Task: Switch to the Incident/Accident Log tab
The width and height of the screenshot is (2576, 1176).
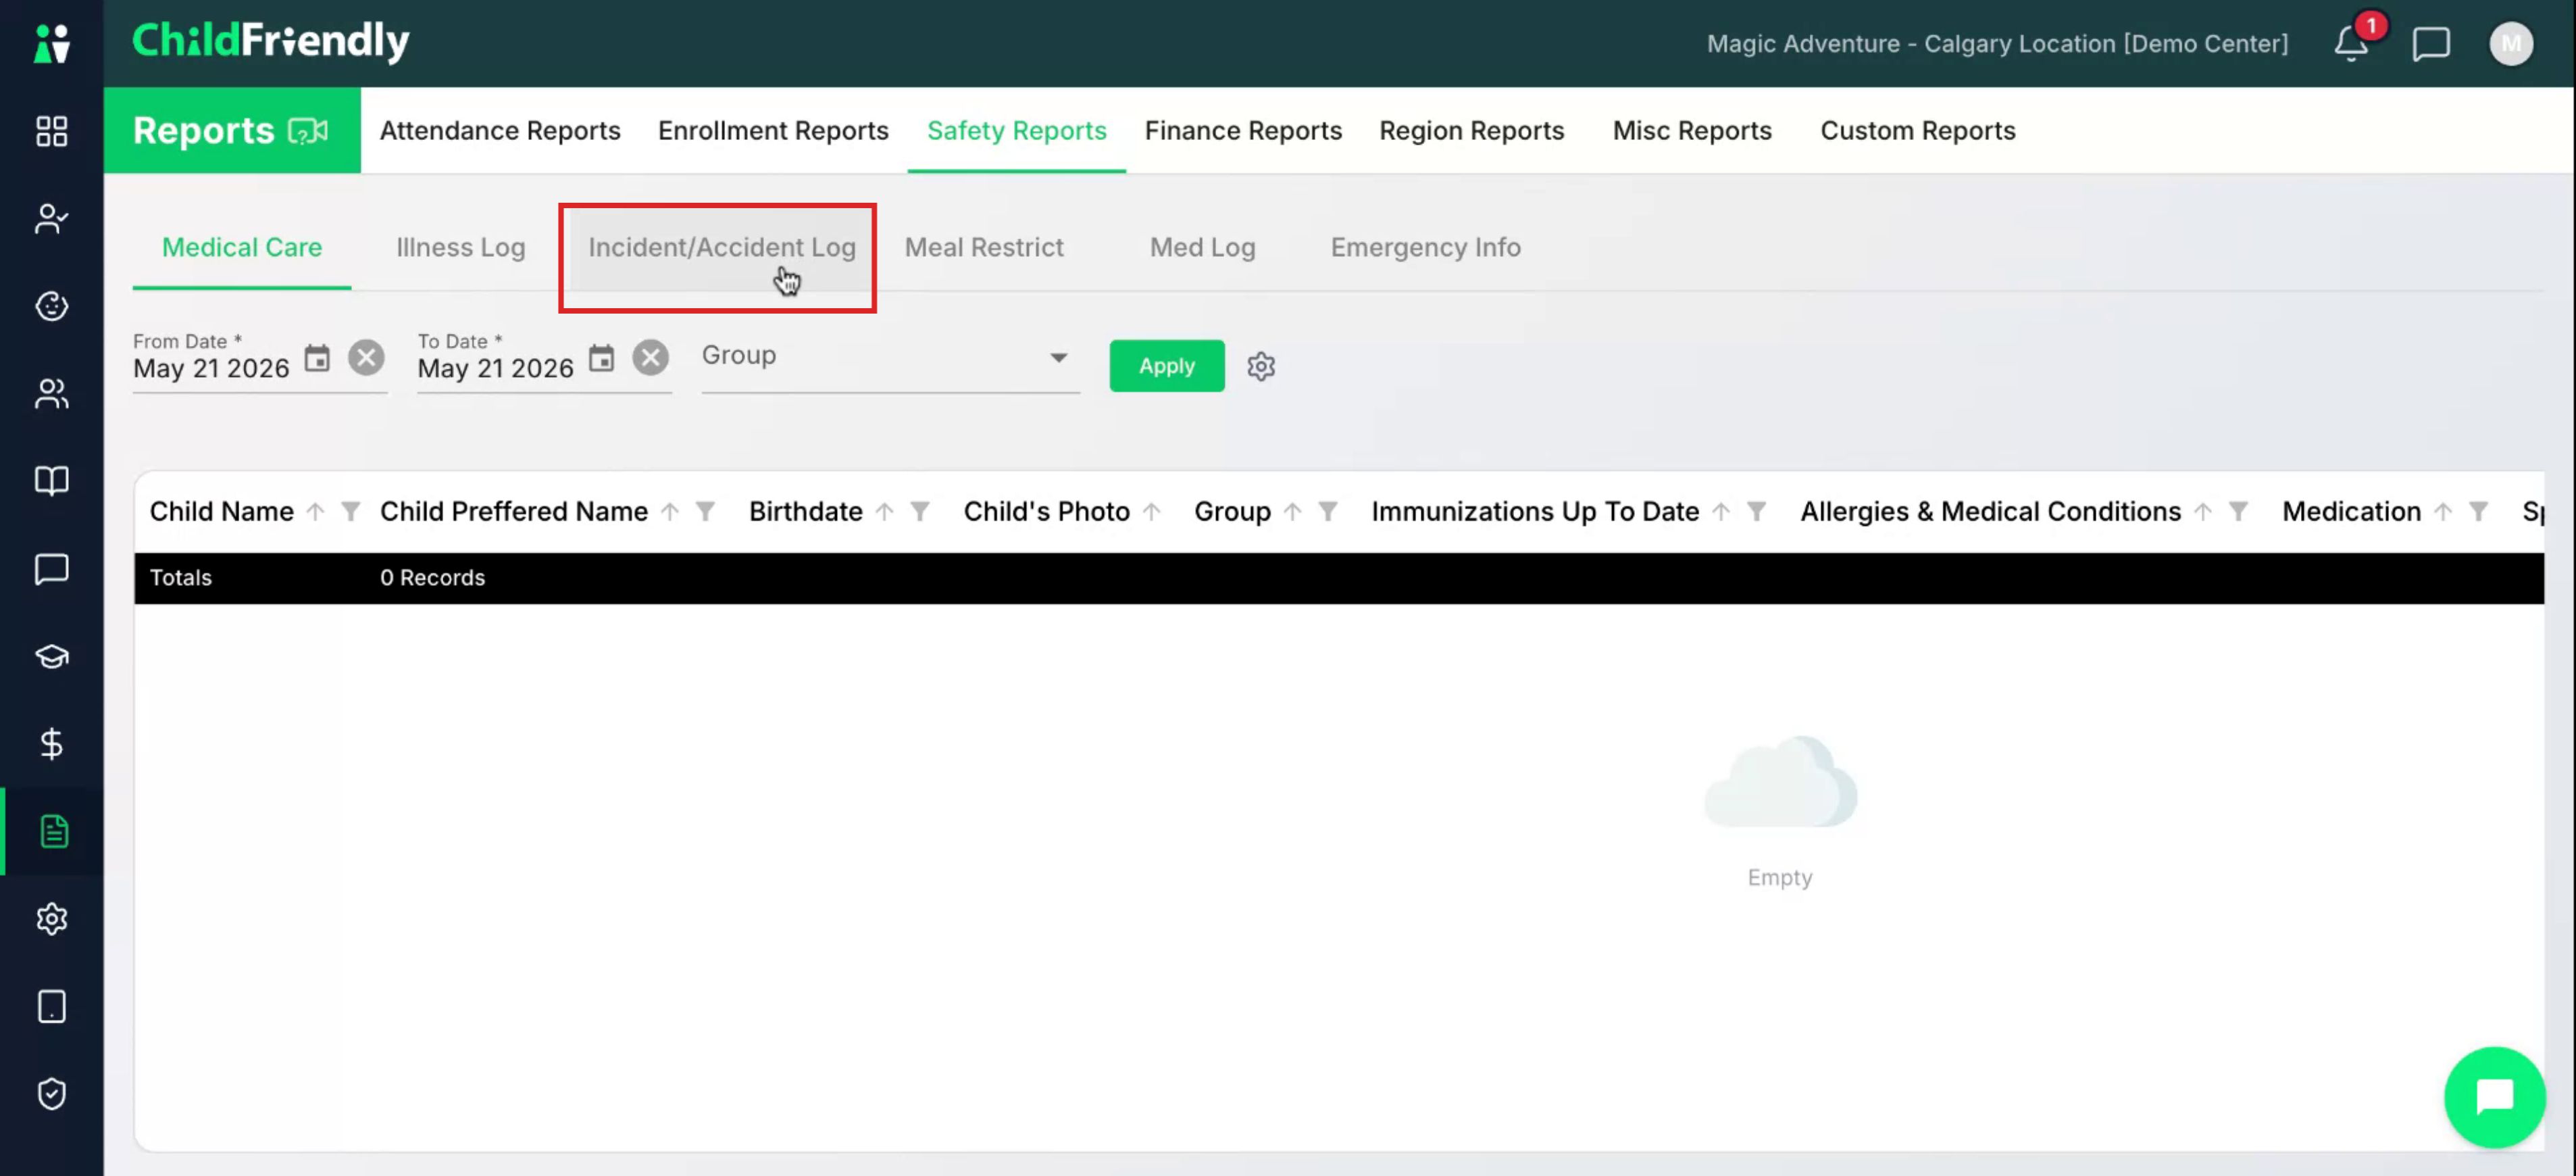Action: coord(721,247)
